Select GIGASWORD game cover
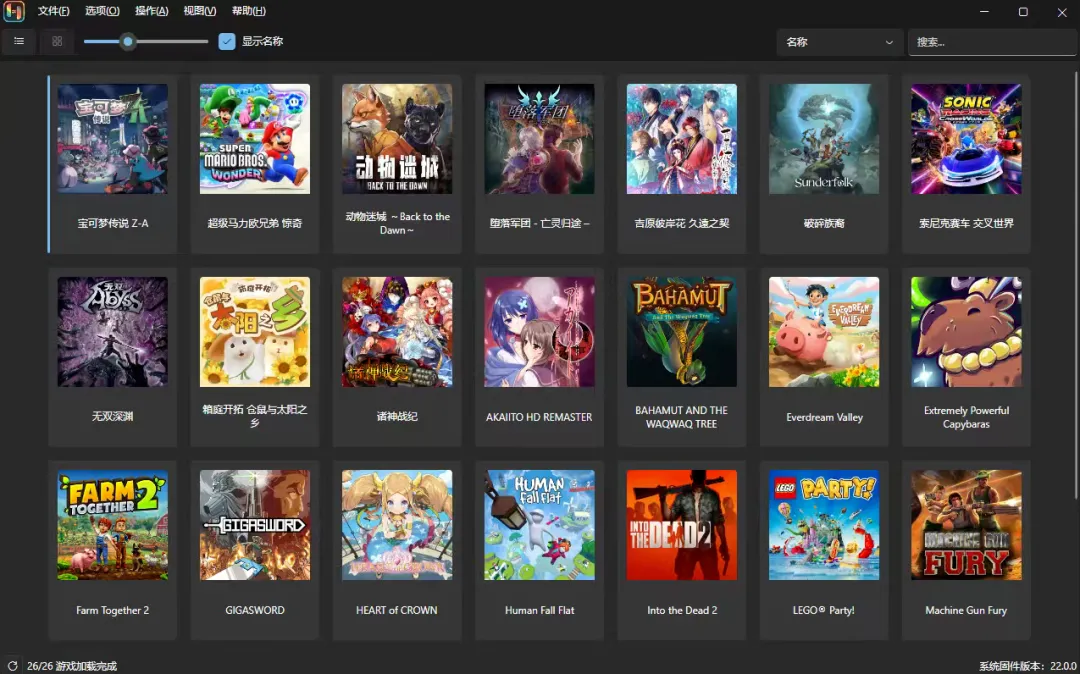The width and height of the screenshot is (1080, 674). click(255, 525)
